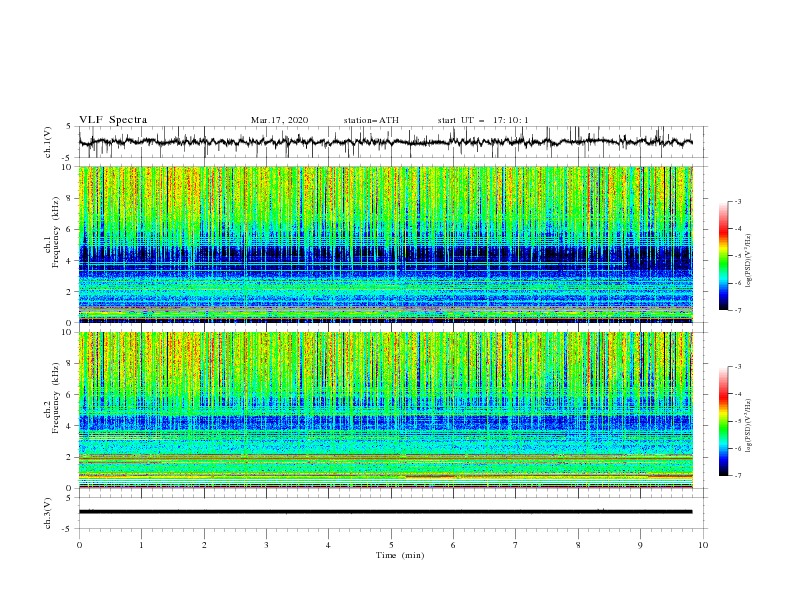Click time axis tick label "6"
The width and height of the screenshot is (792, 612).
[x=453, y=545]
